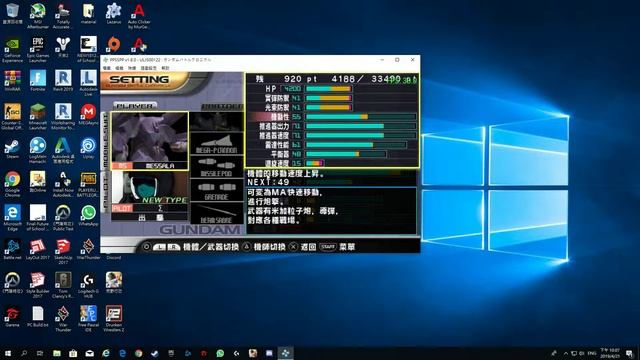Open fourth PPSSPP menu (game settings)
This screenshot has width=640, height=360.
149,68
